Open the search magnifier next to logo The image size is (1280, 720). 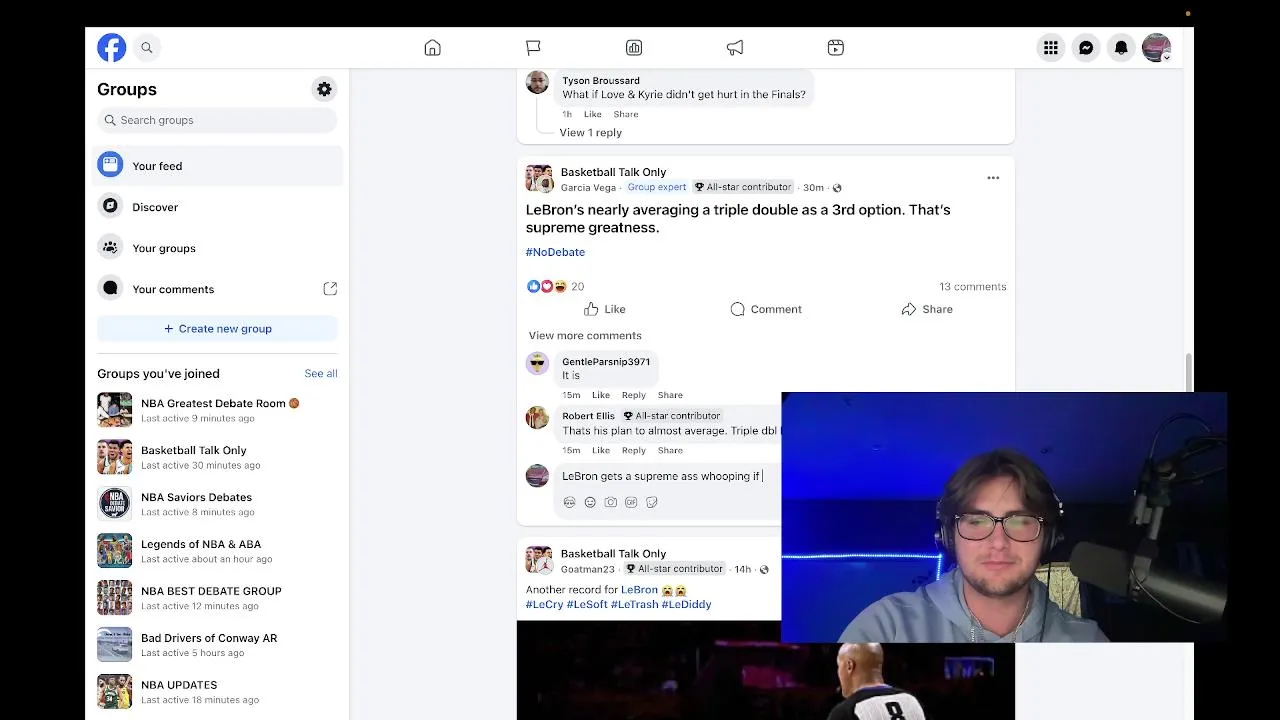(x=146, y=47)
